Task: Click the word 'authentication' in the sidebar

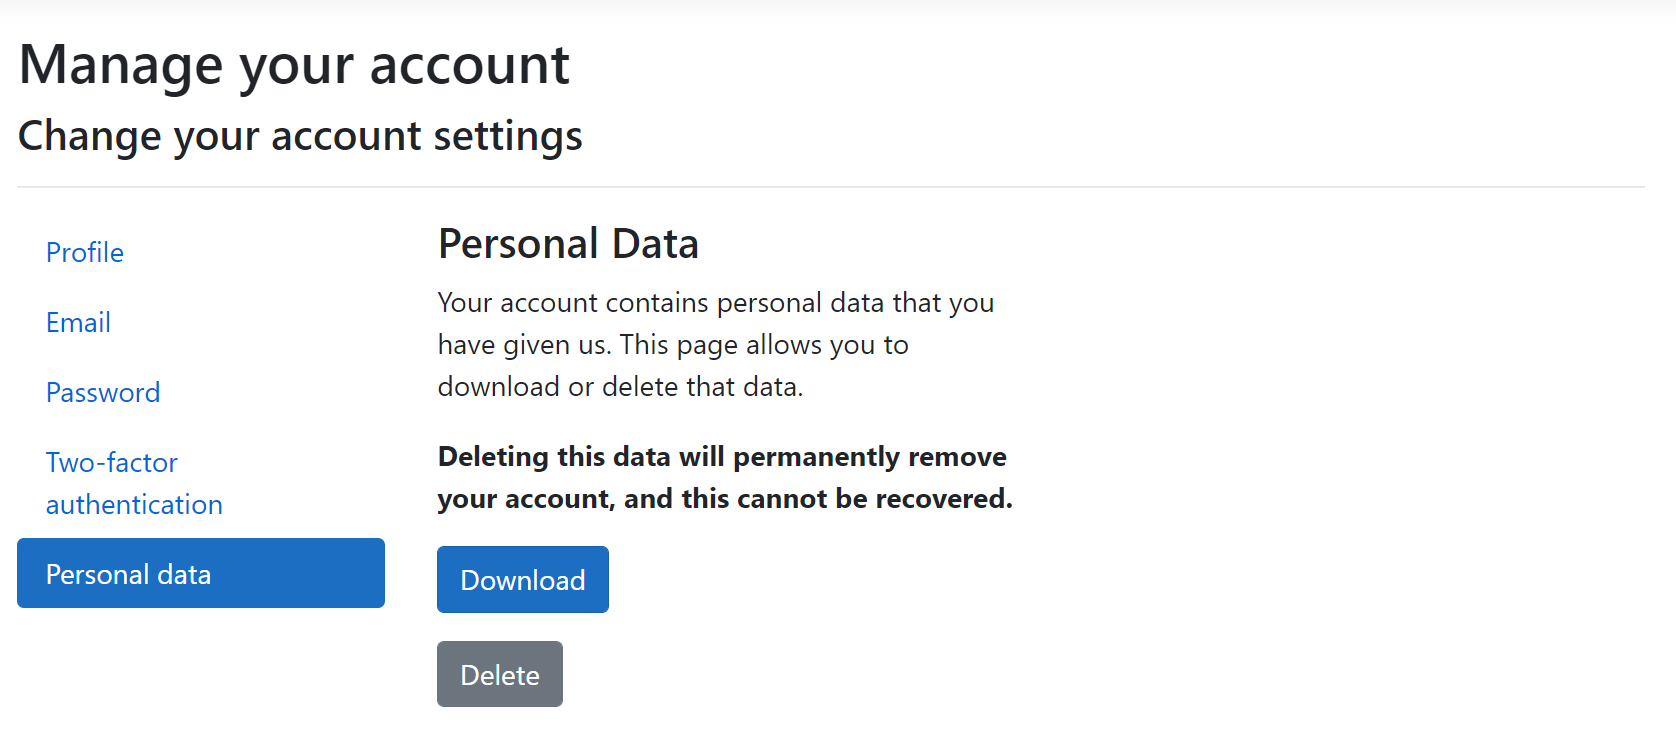Action: pos(134,505)
